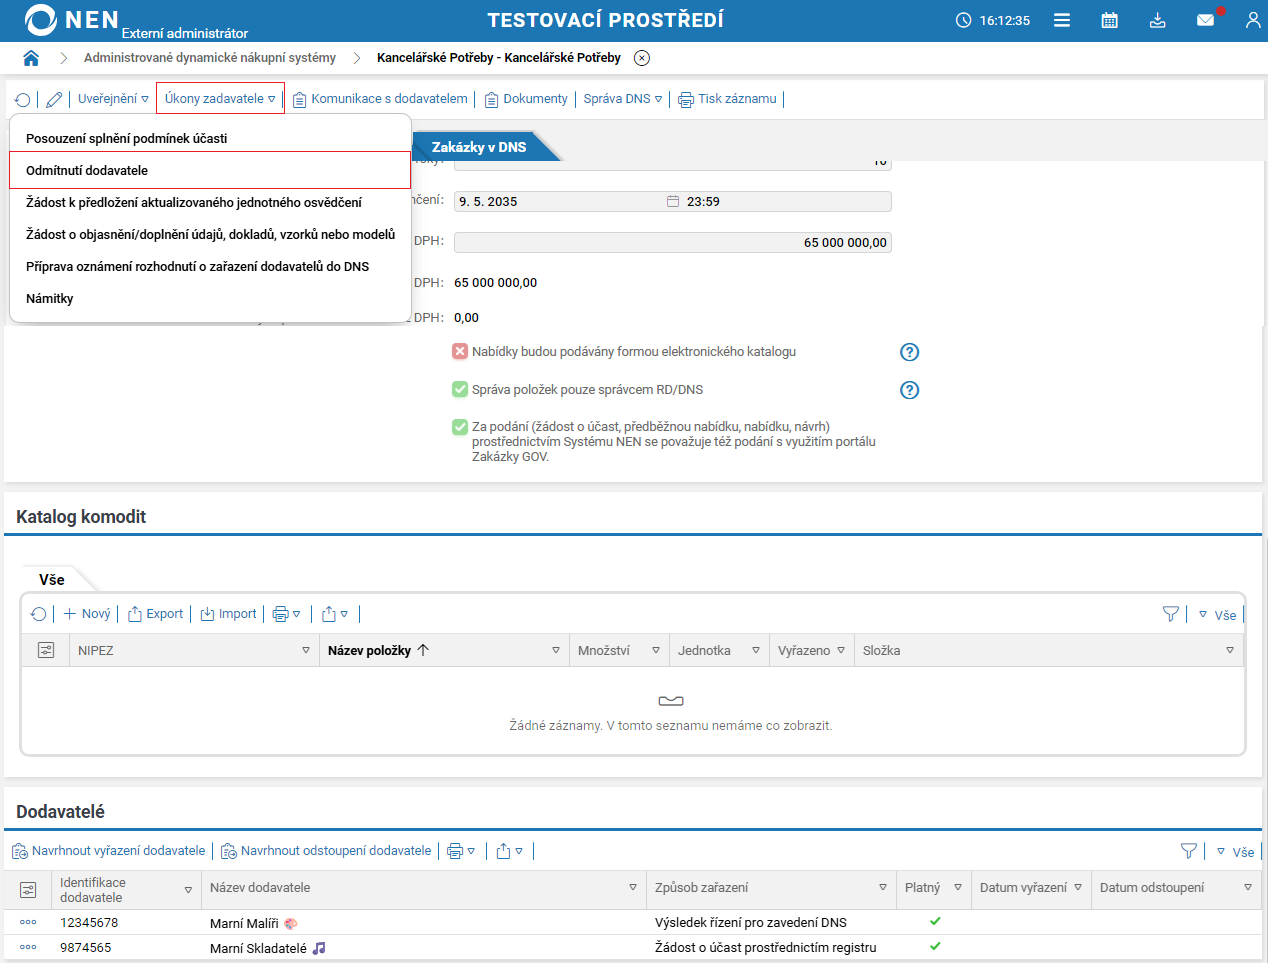
Task: Refresh the Katalog komodit list
Action: (x=38, y=614)
